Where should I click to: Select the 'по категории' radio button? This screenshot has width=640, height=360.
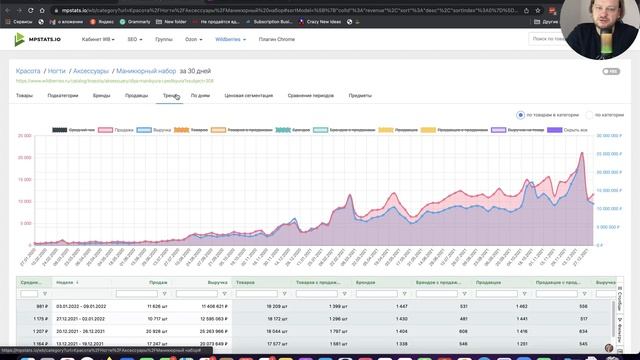tap(589, 115)
